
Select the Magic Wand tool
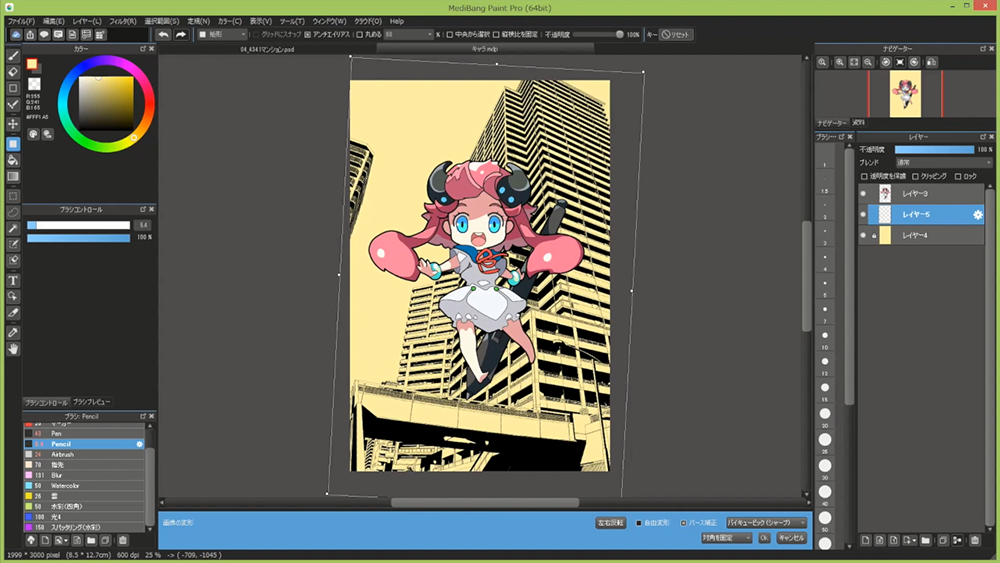point(13,228)
